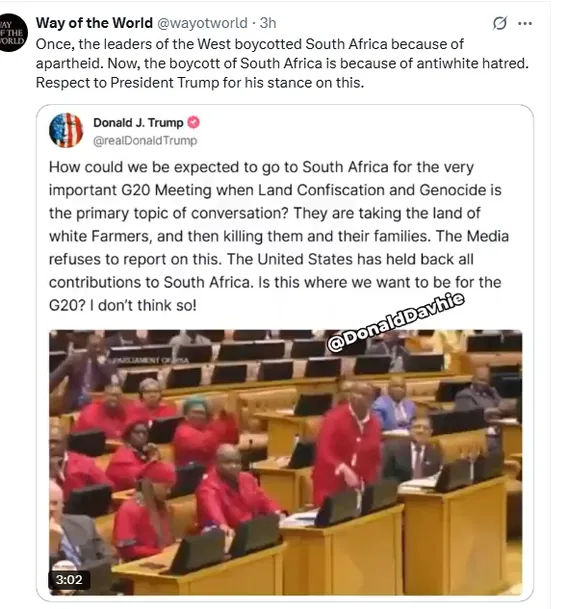The width and height of the screenshot is (568, 609).
Task: Play the parliament video thumbnail
Action: pos(286,462)
